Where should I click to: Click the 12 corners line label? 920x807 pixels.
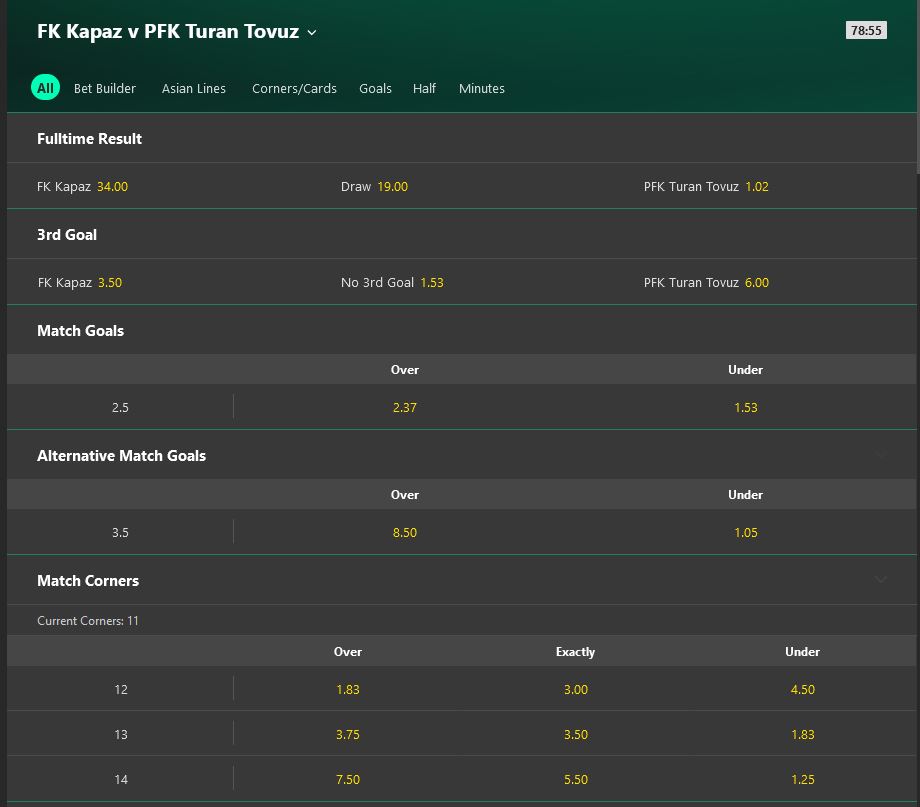click(121, 690)
